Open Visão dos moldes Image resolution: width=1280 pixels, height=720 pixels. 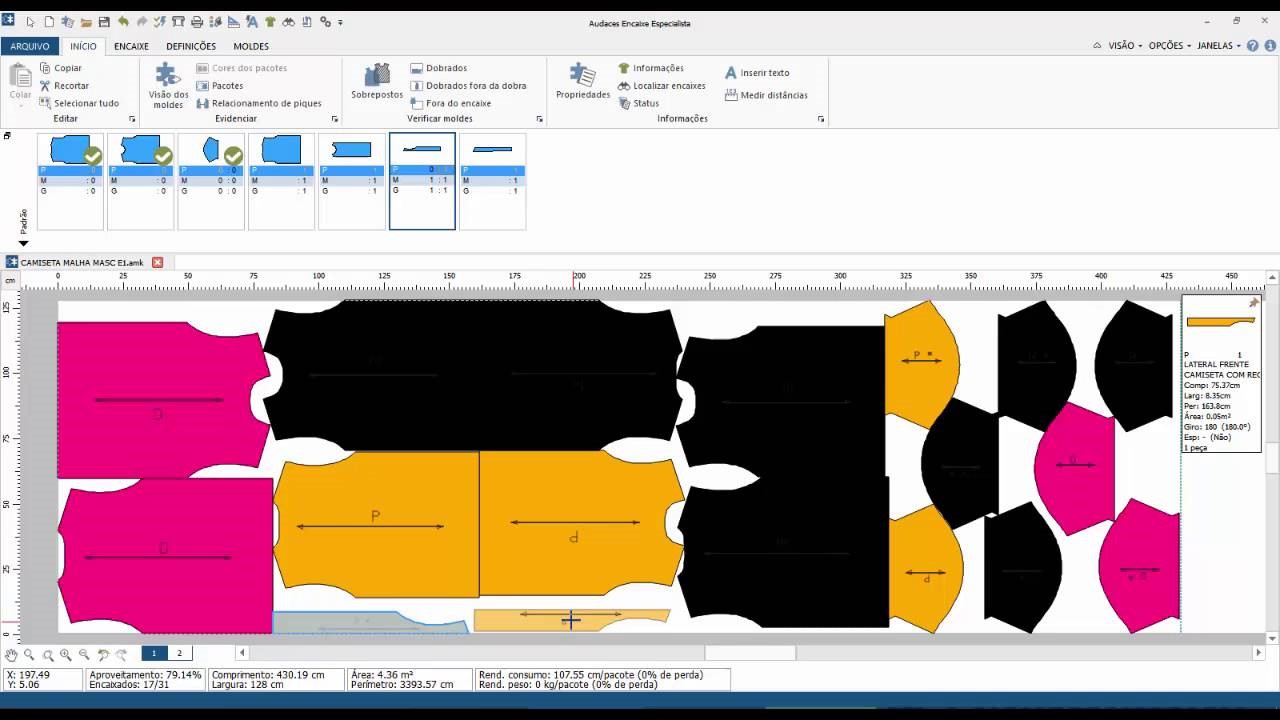coord(168,86)
